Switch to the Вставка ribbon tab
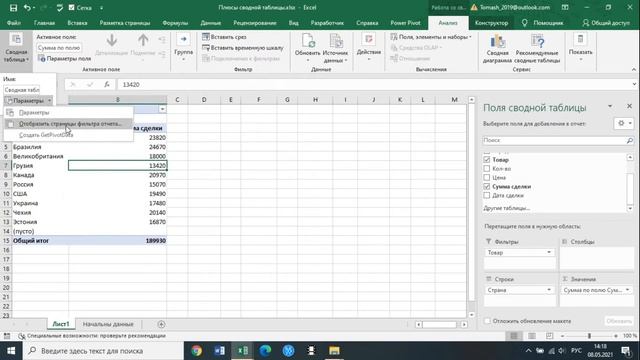 tap(77, 23)
